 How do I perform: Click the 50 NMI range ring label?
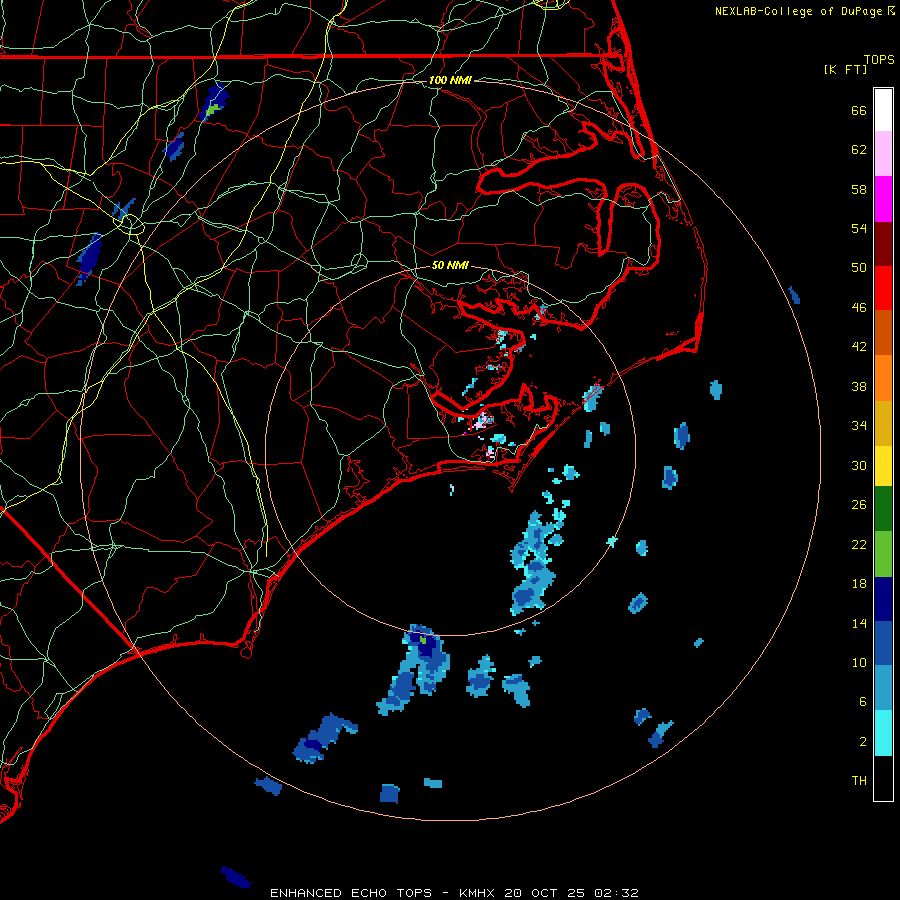(x=450, y=265)
